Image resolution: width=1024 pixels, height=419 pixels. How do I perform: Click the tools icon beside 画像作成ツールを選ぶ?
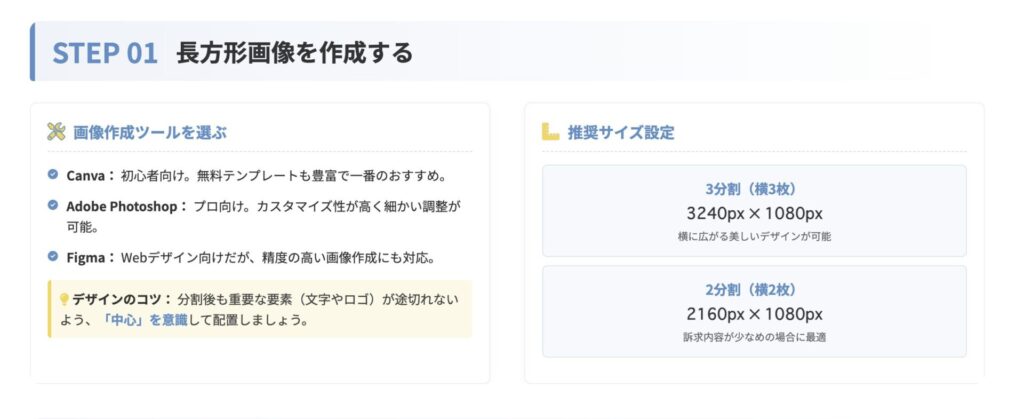click(x=56, y=132)
